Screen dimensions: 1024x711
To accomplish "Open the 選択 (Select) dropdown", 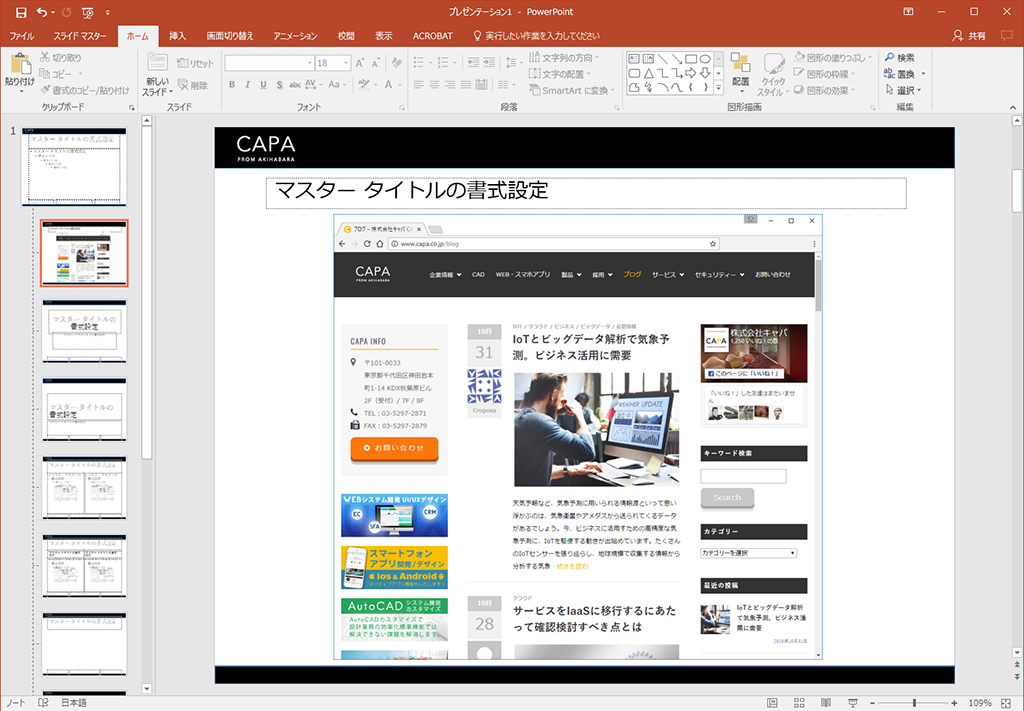I will 903,90.
